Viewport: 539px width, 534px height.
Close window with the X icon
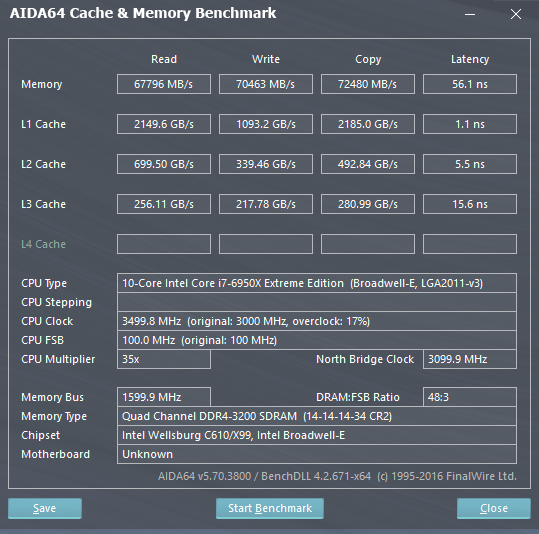pos(516,14)
